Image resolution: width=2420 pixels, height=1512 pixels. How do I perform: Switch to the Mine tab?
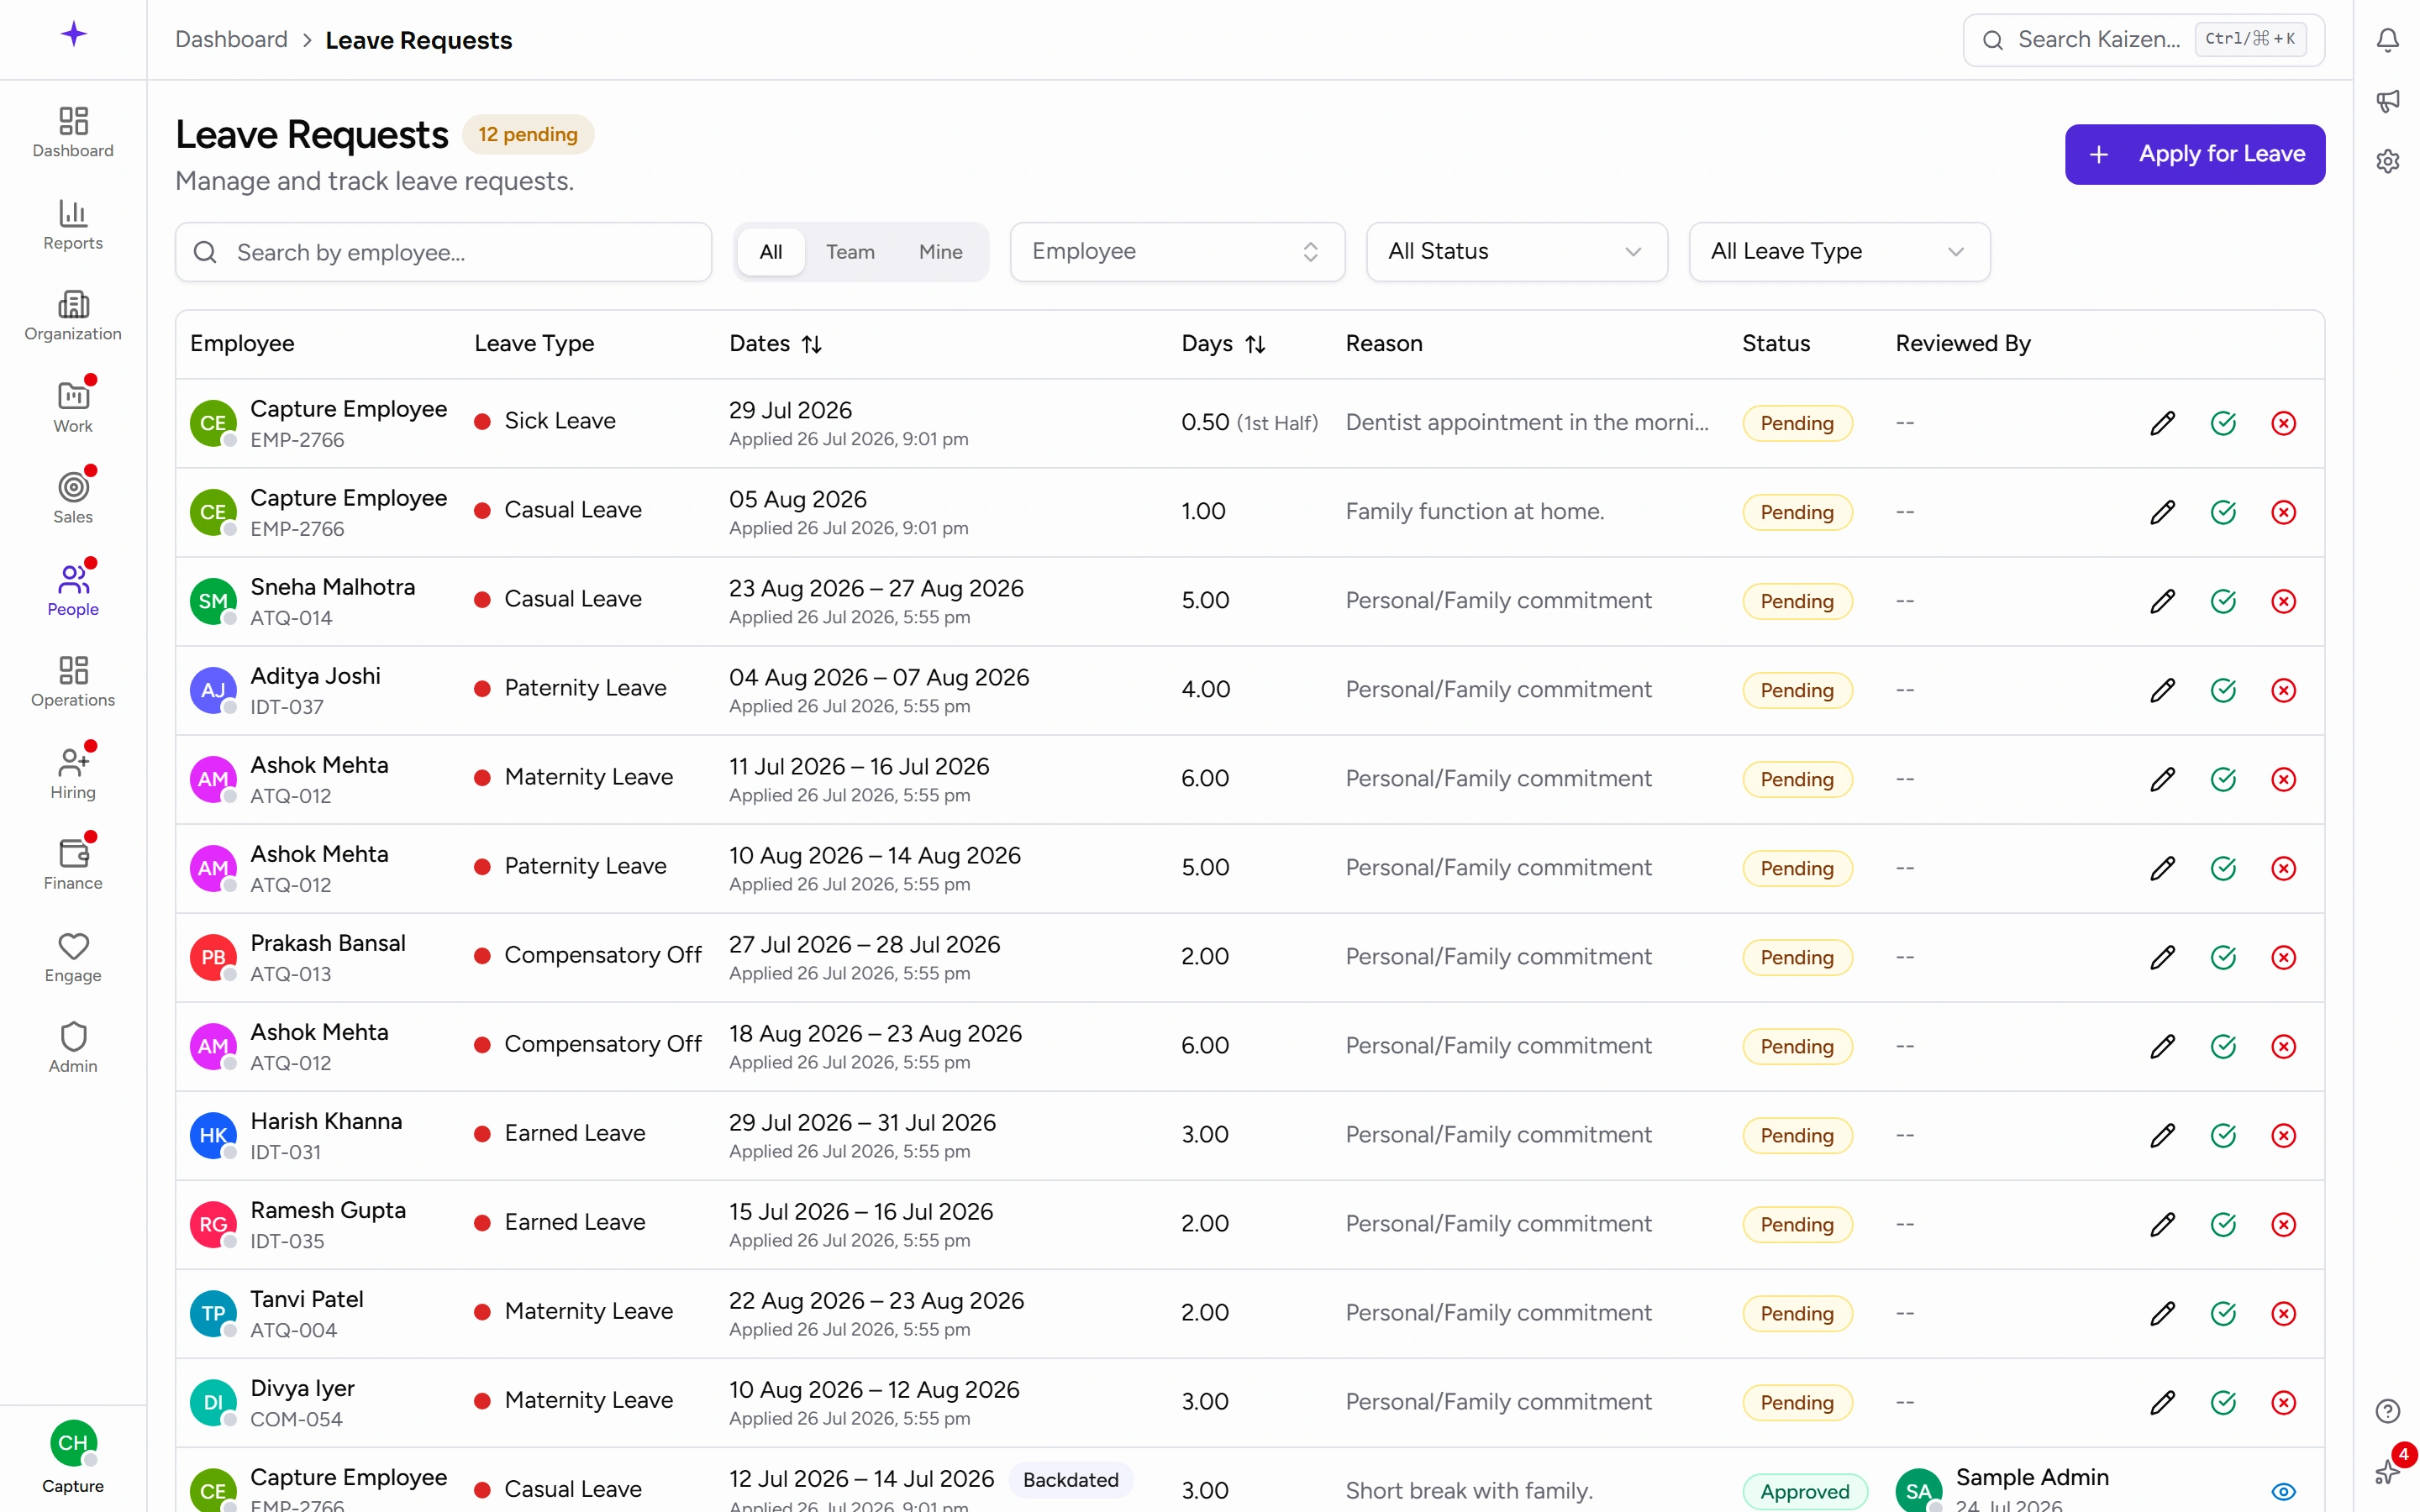click(x=940, y=252)
